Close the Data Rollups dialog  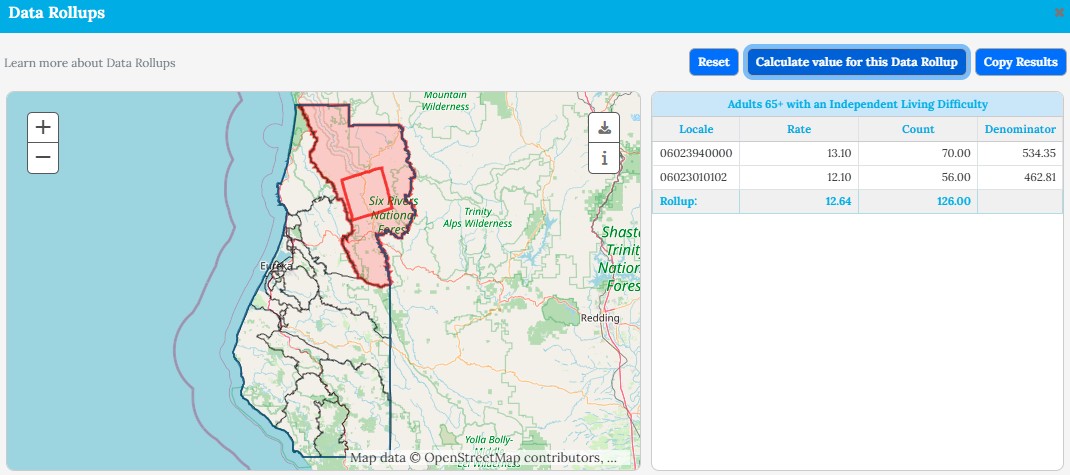(1060, 13)
